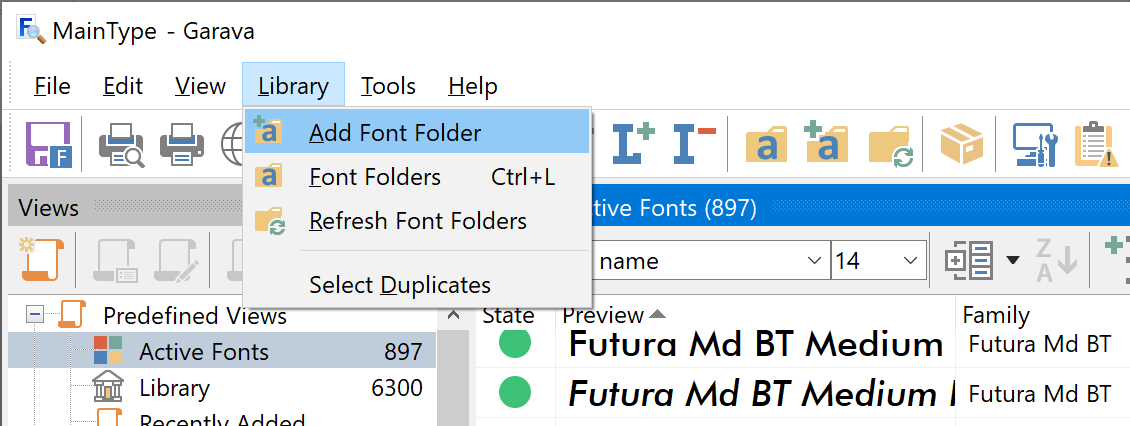Click the grouping layout icon in font list toolbar
This screenshot has height=426, width=1130.
(969, 260)
